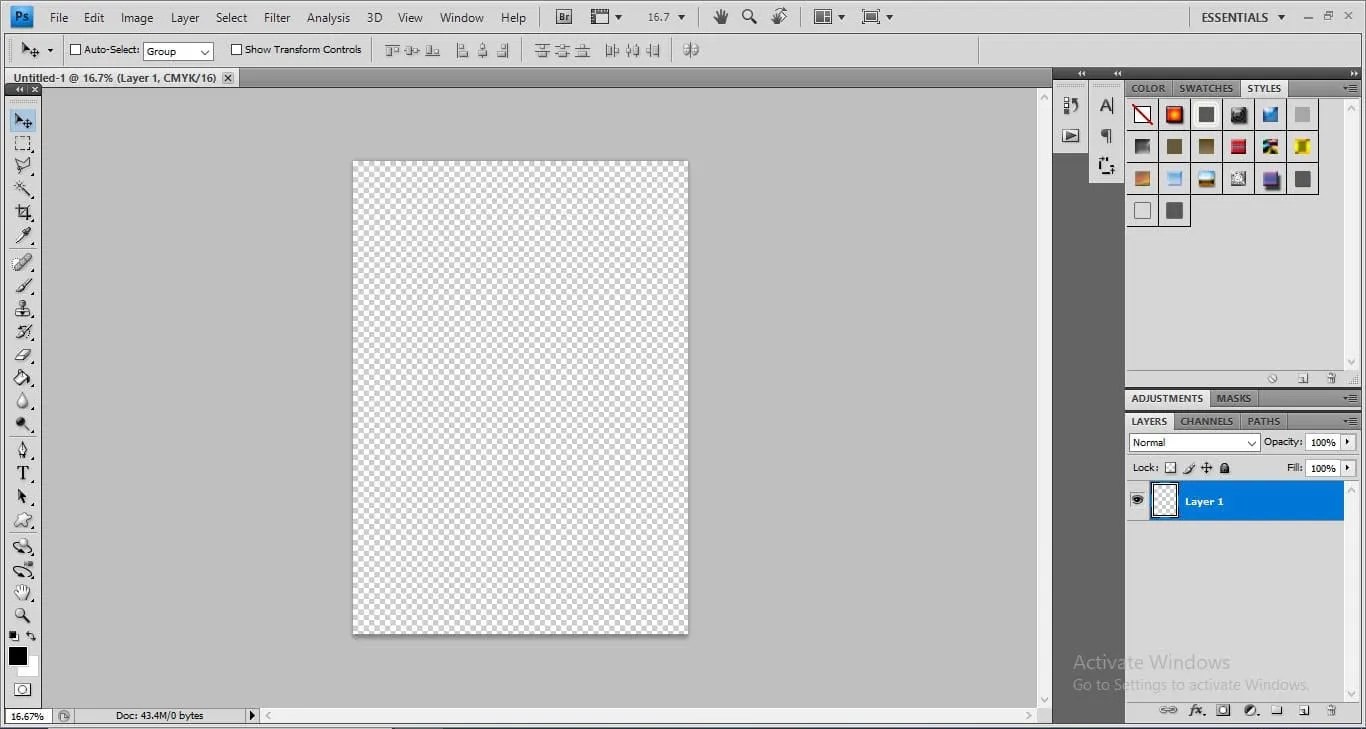The image size is (1366, 729).
Task: Switch to the Channels tab
Action: [x=1206, y=420]
